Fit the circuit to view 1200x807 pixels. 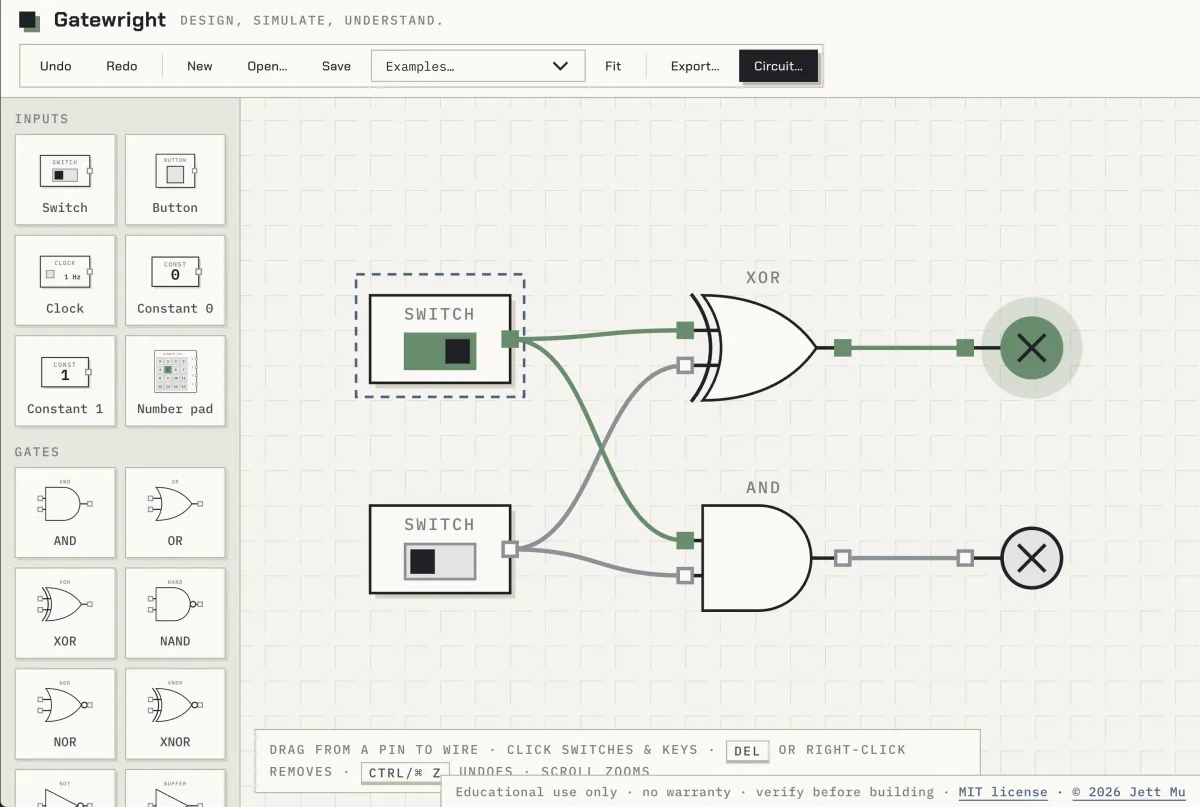click(613, 66)
